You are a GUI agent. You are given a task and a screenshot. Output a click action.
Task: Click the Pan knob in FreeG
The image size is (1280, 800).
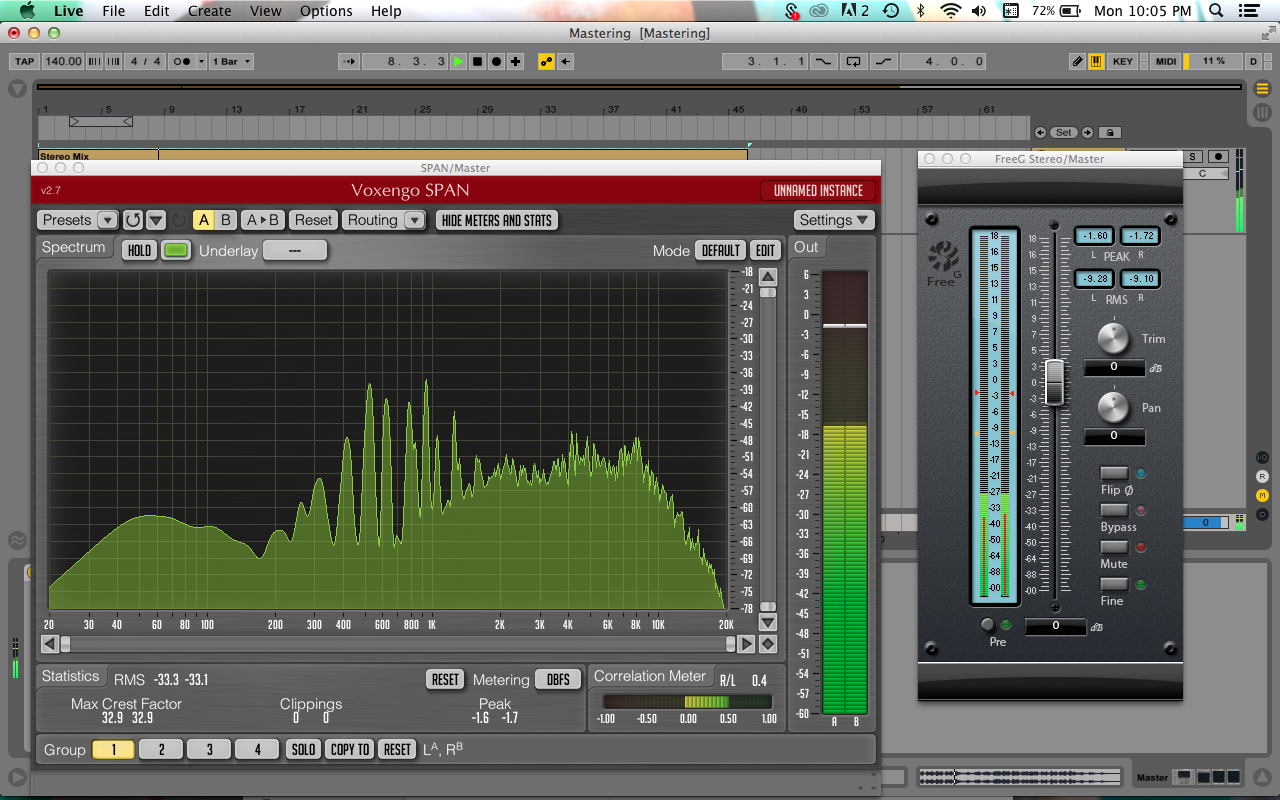1113,407
